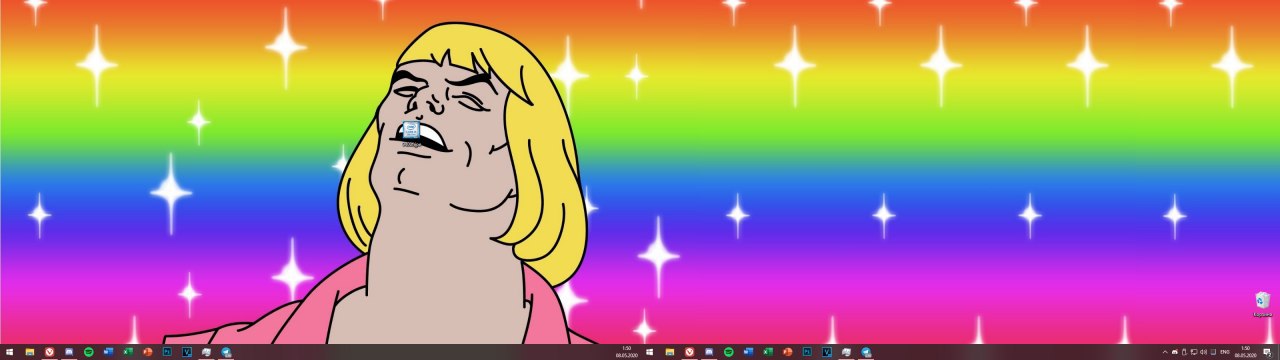Image resolution: width=1280 pixels, height=360 pixels.
Task: Switch the ENG input language indicator
Action: [x=1225, y=352]
